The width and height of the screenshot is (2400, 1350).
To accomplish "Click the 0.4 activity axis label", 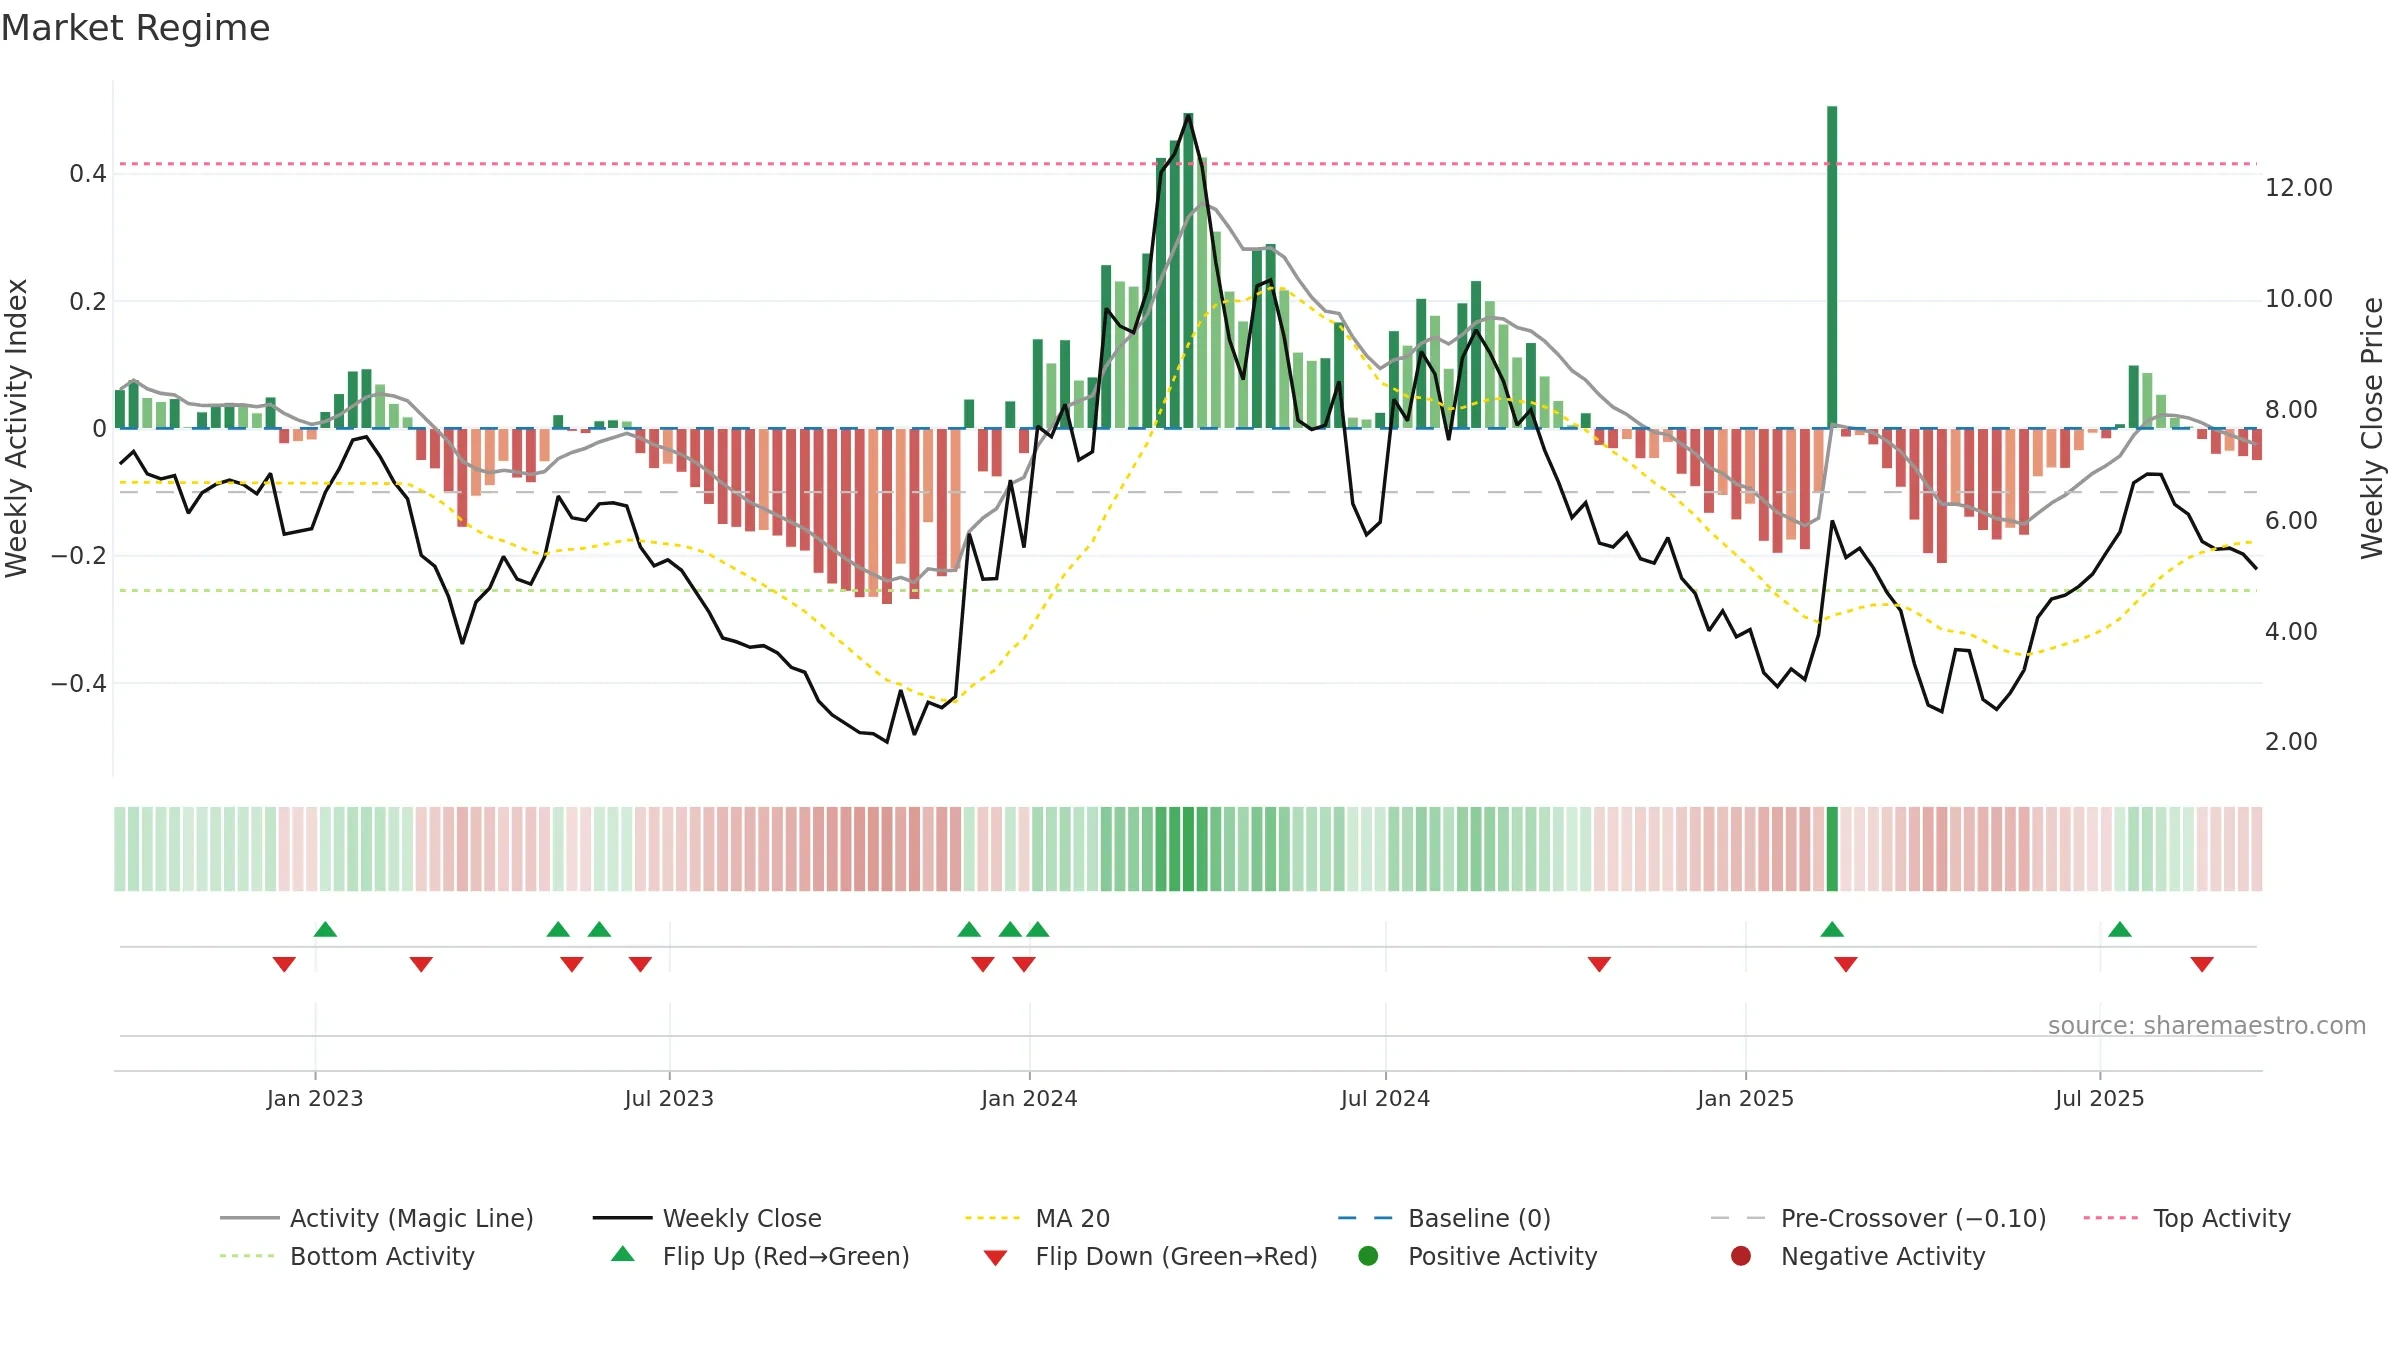I will pyautogui.click(x=87, y=174).
